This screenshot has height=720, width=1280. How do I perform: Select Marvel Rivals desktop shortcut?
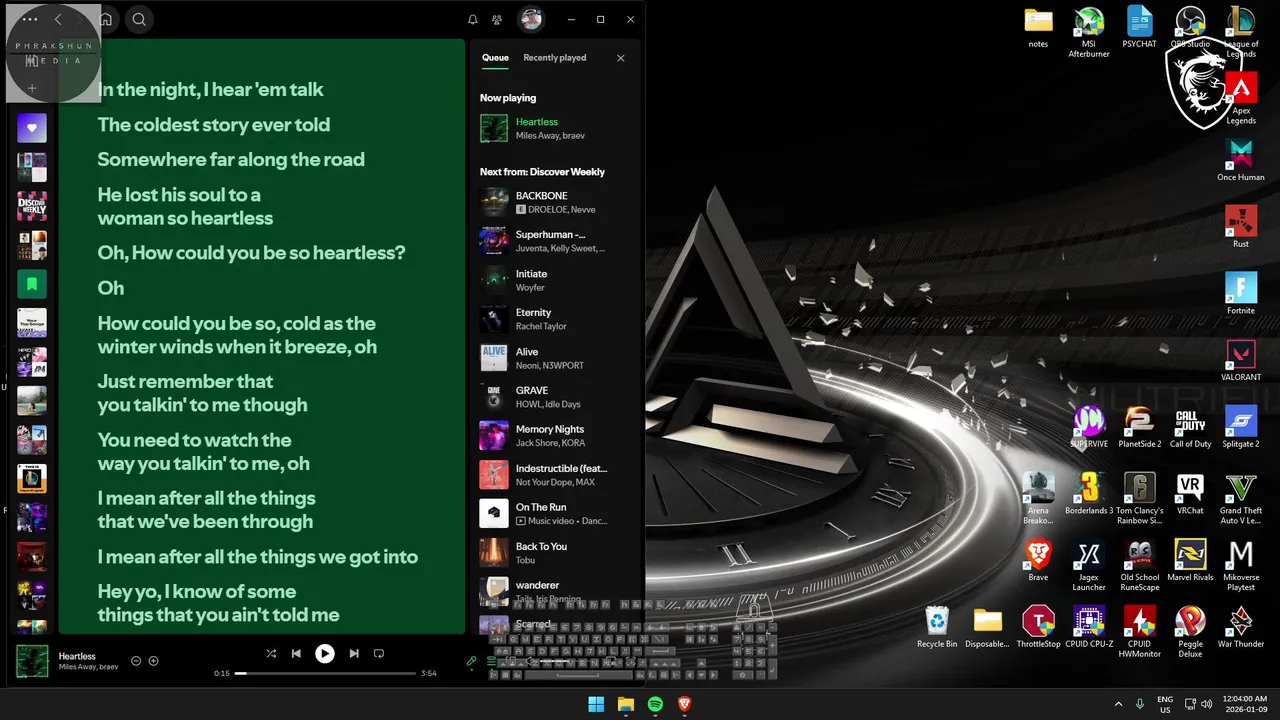1190,560
